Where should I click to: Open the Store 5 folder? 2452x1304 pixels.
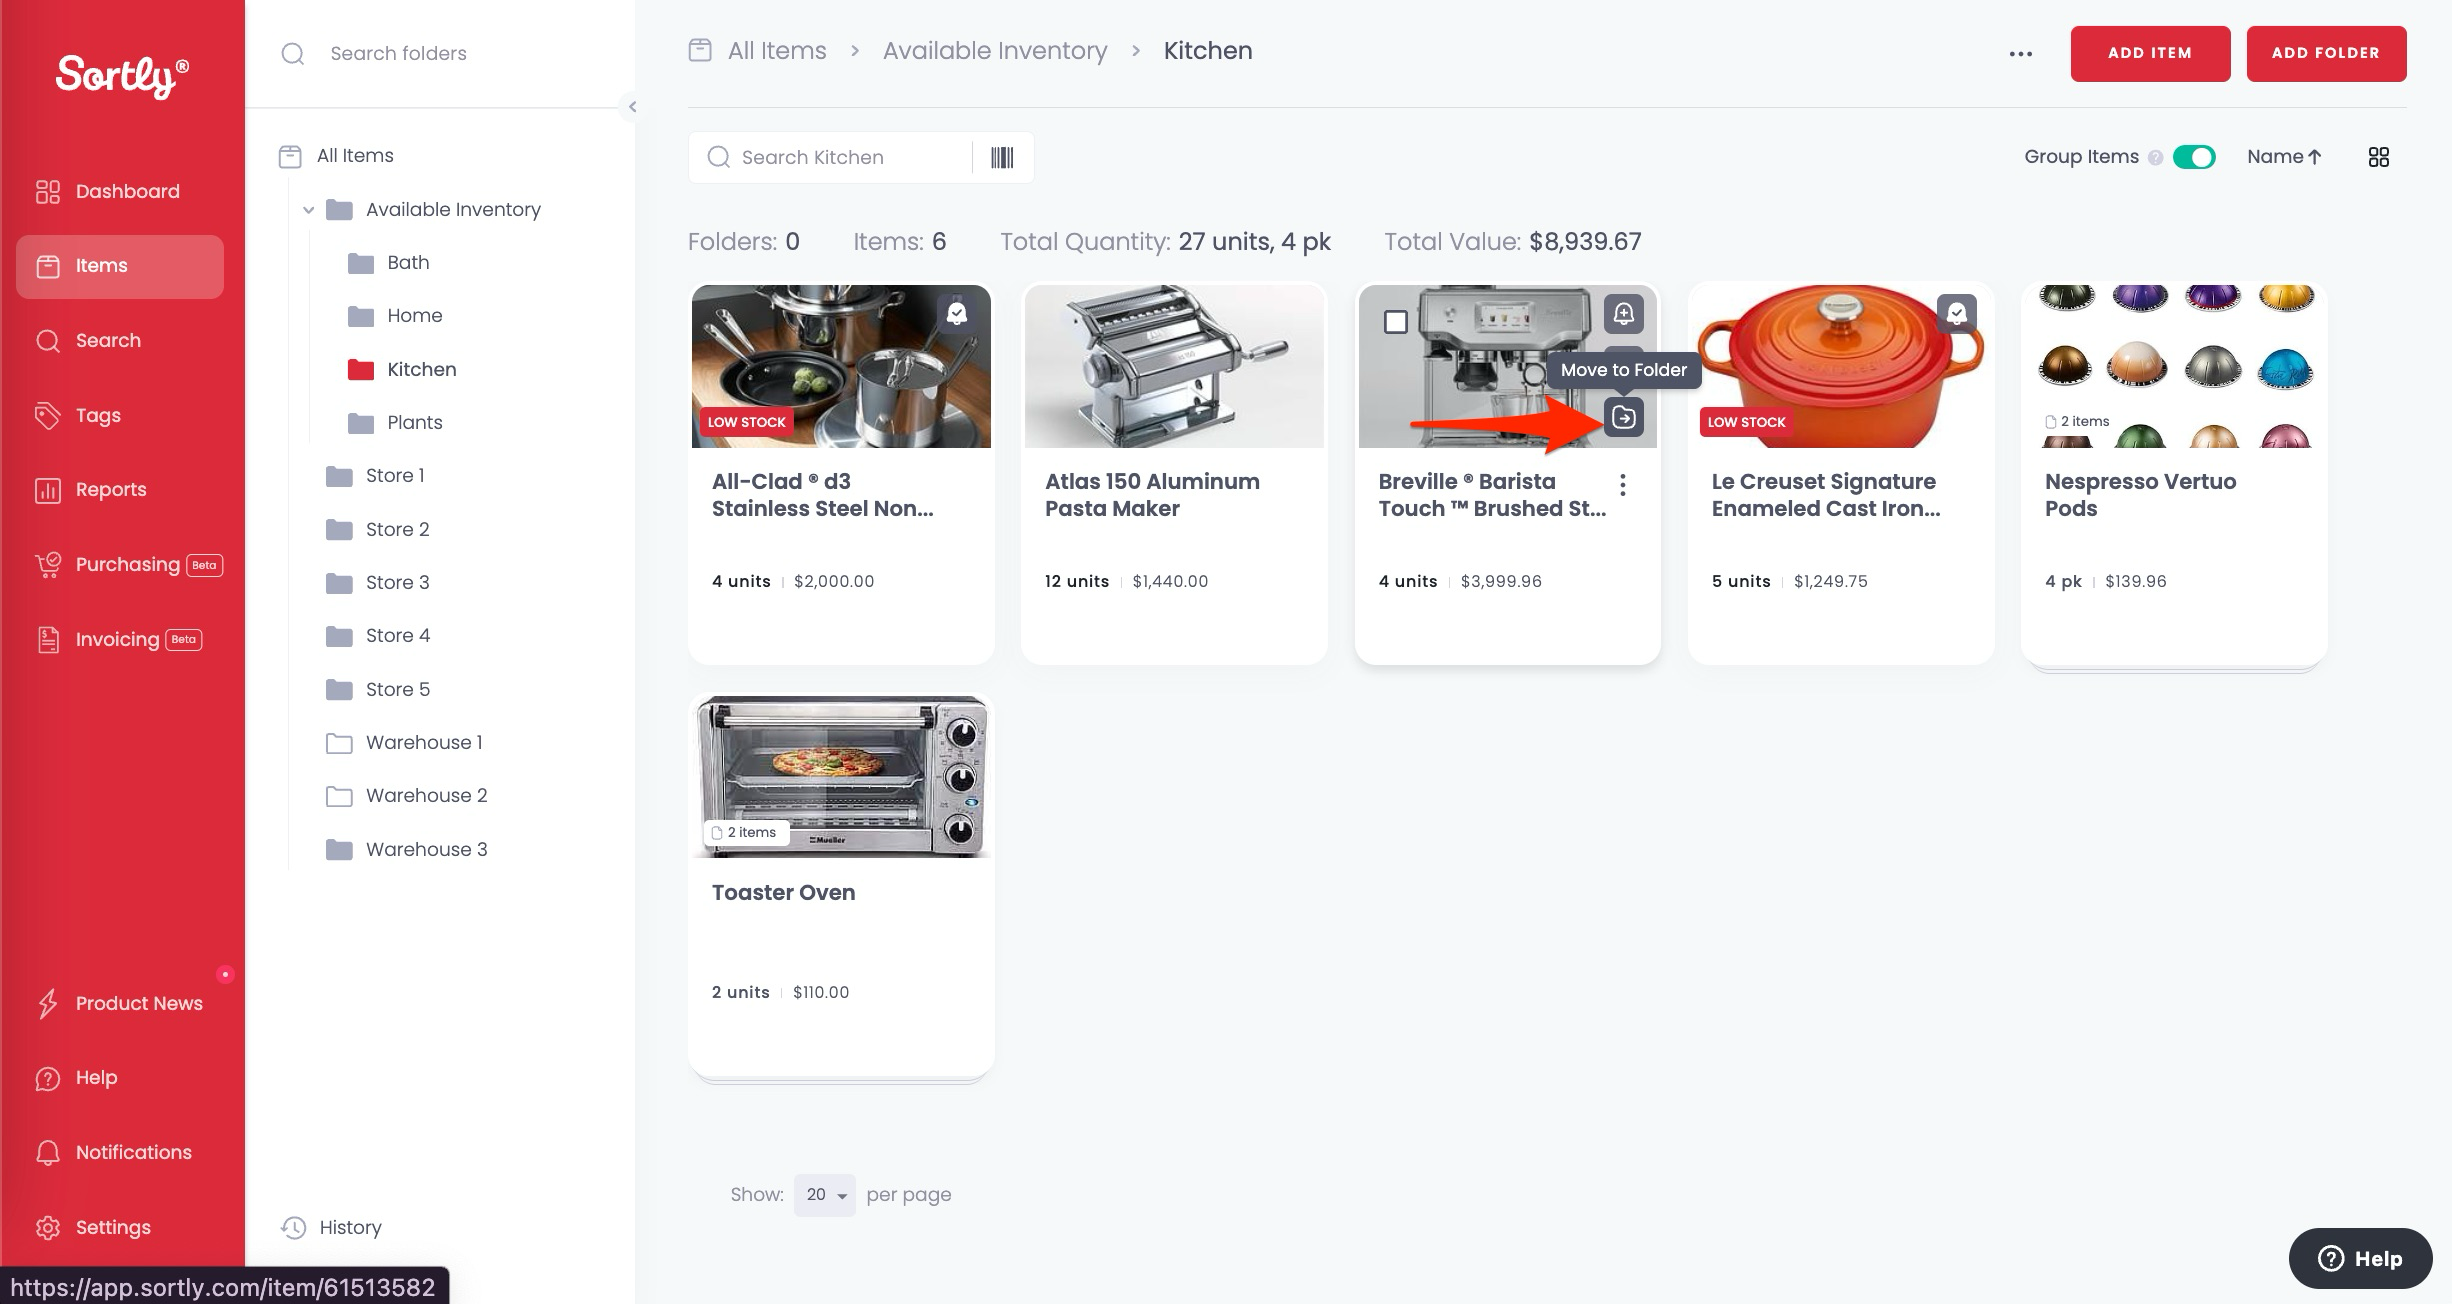378,689
